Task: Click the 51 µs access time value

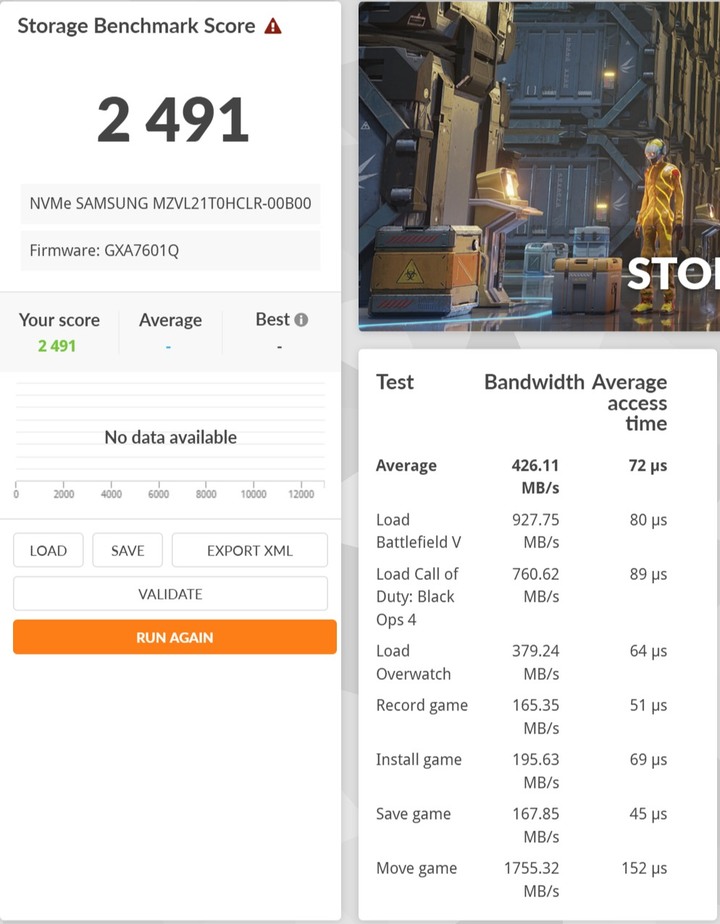Action: pyautogui.click(x=648, y=705)
